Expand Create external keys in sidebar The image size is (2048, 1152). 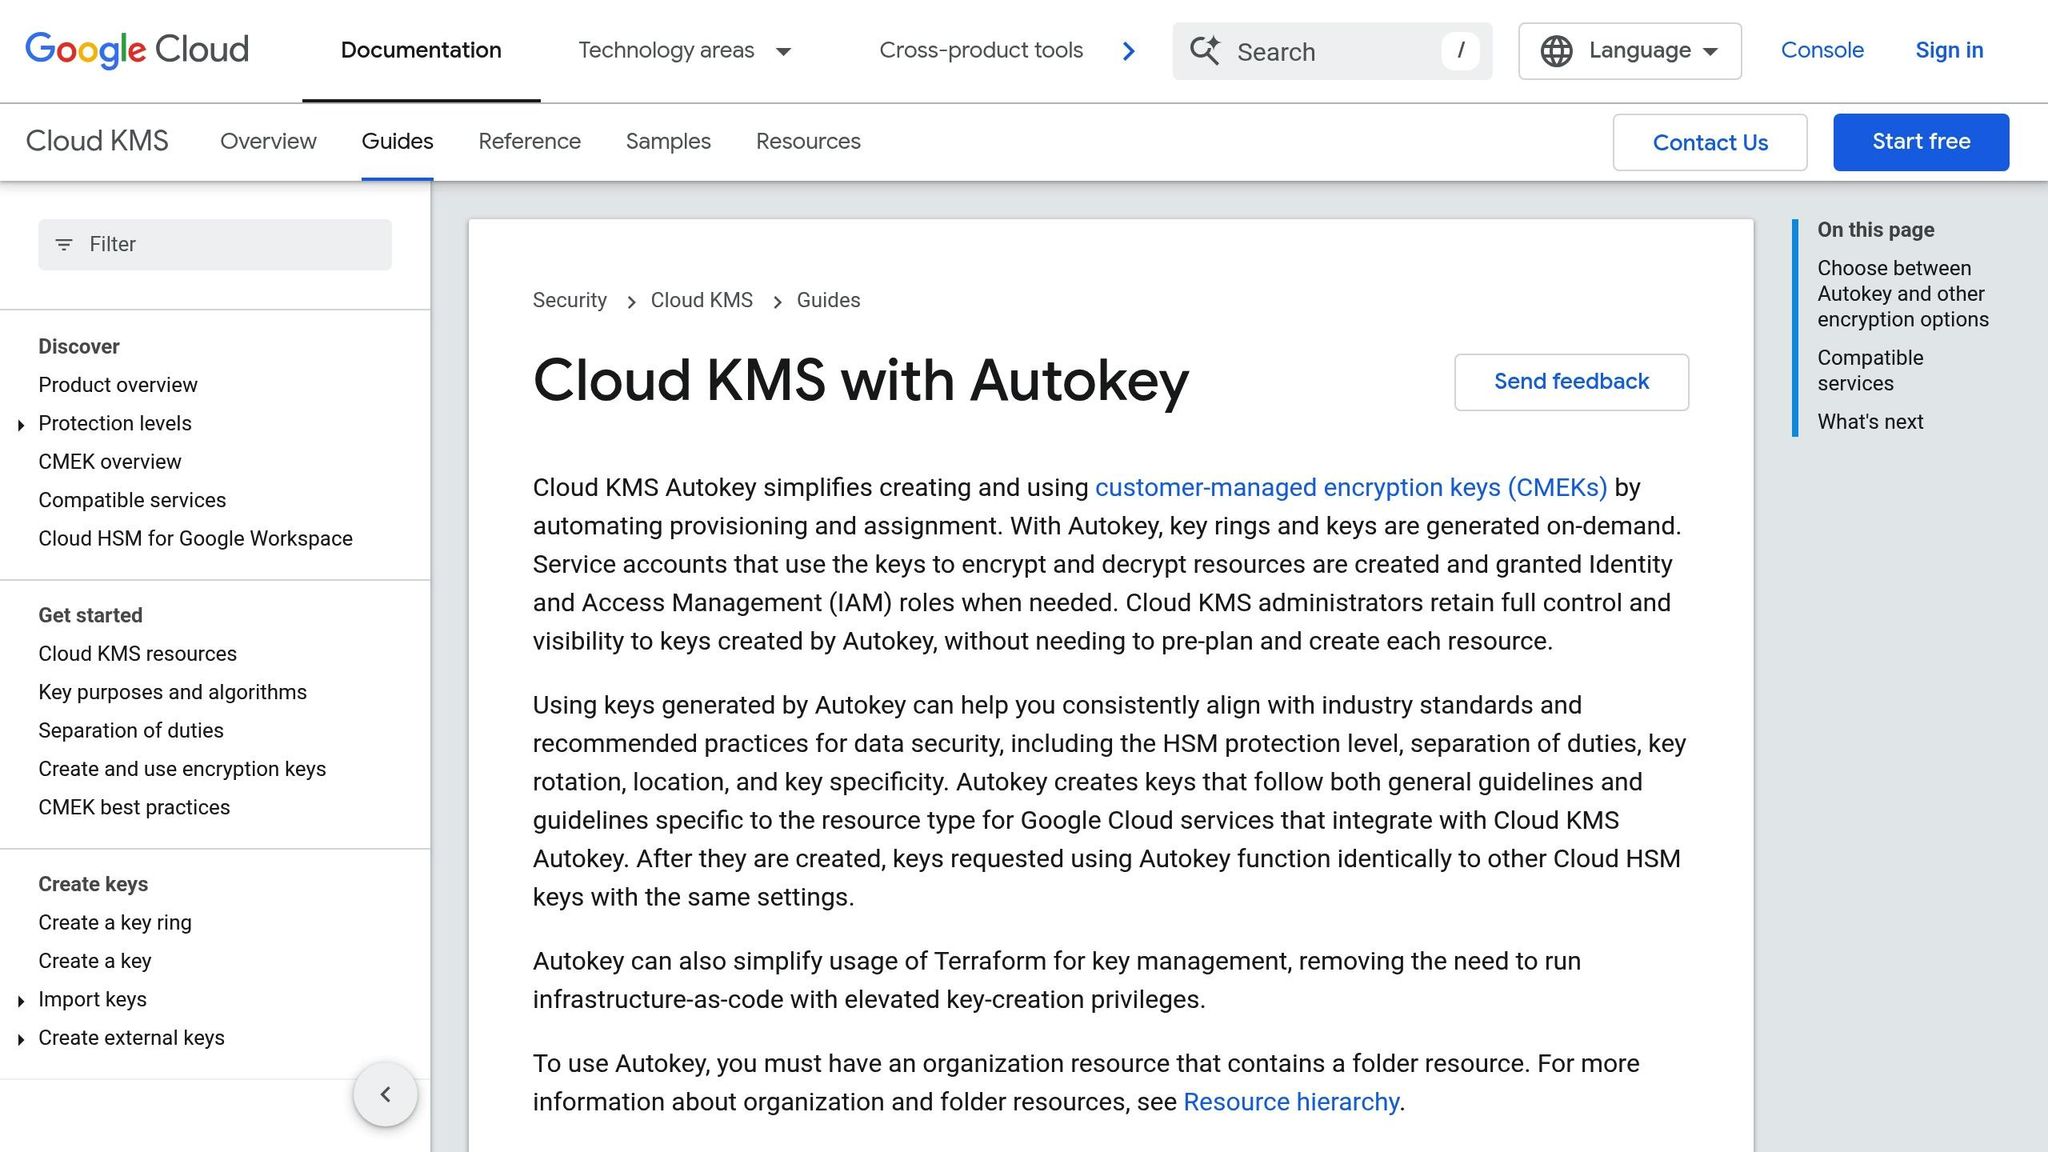coord(21,1038)
